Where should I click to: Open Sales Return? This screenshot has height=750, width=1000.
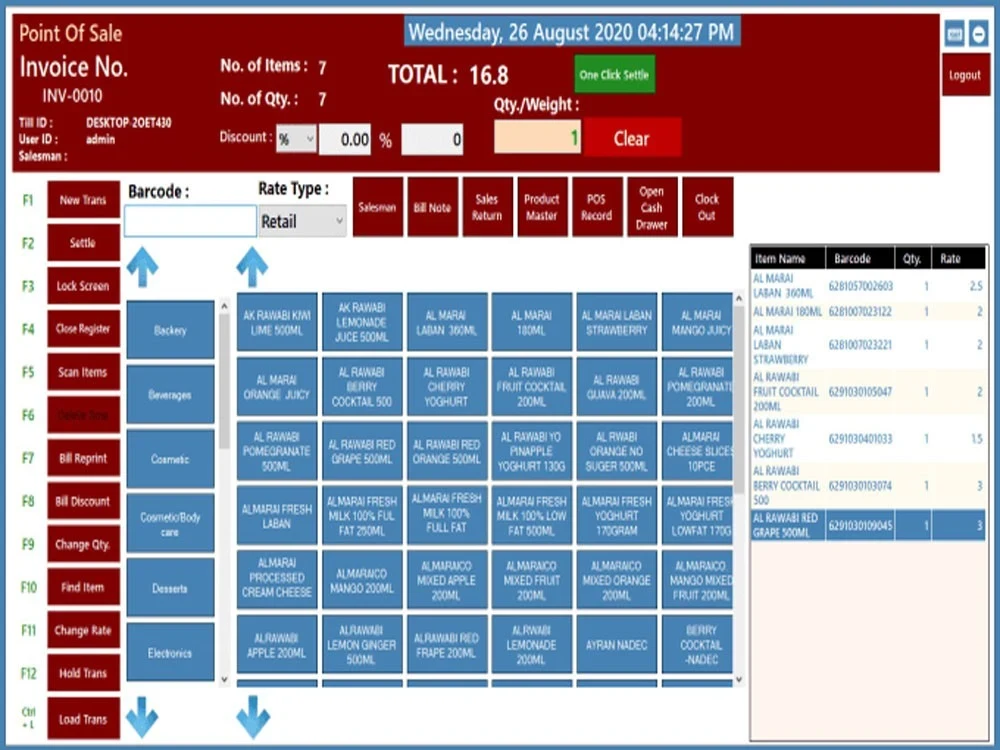487,207
